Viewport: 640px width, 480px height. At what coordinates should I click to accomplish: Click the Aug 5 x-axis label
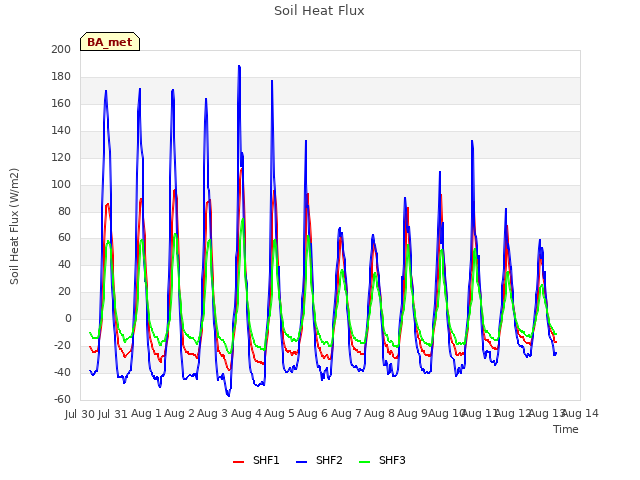[280, 413]
